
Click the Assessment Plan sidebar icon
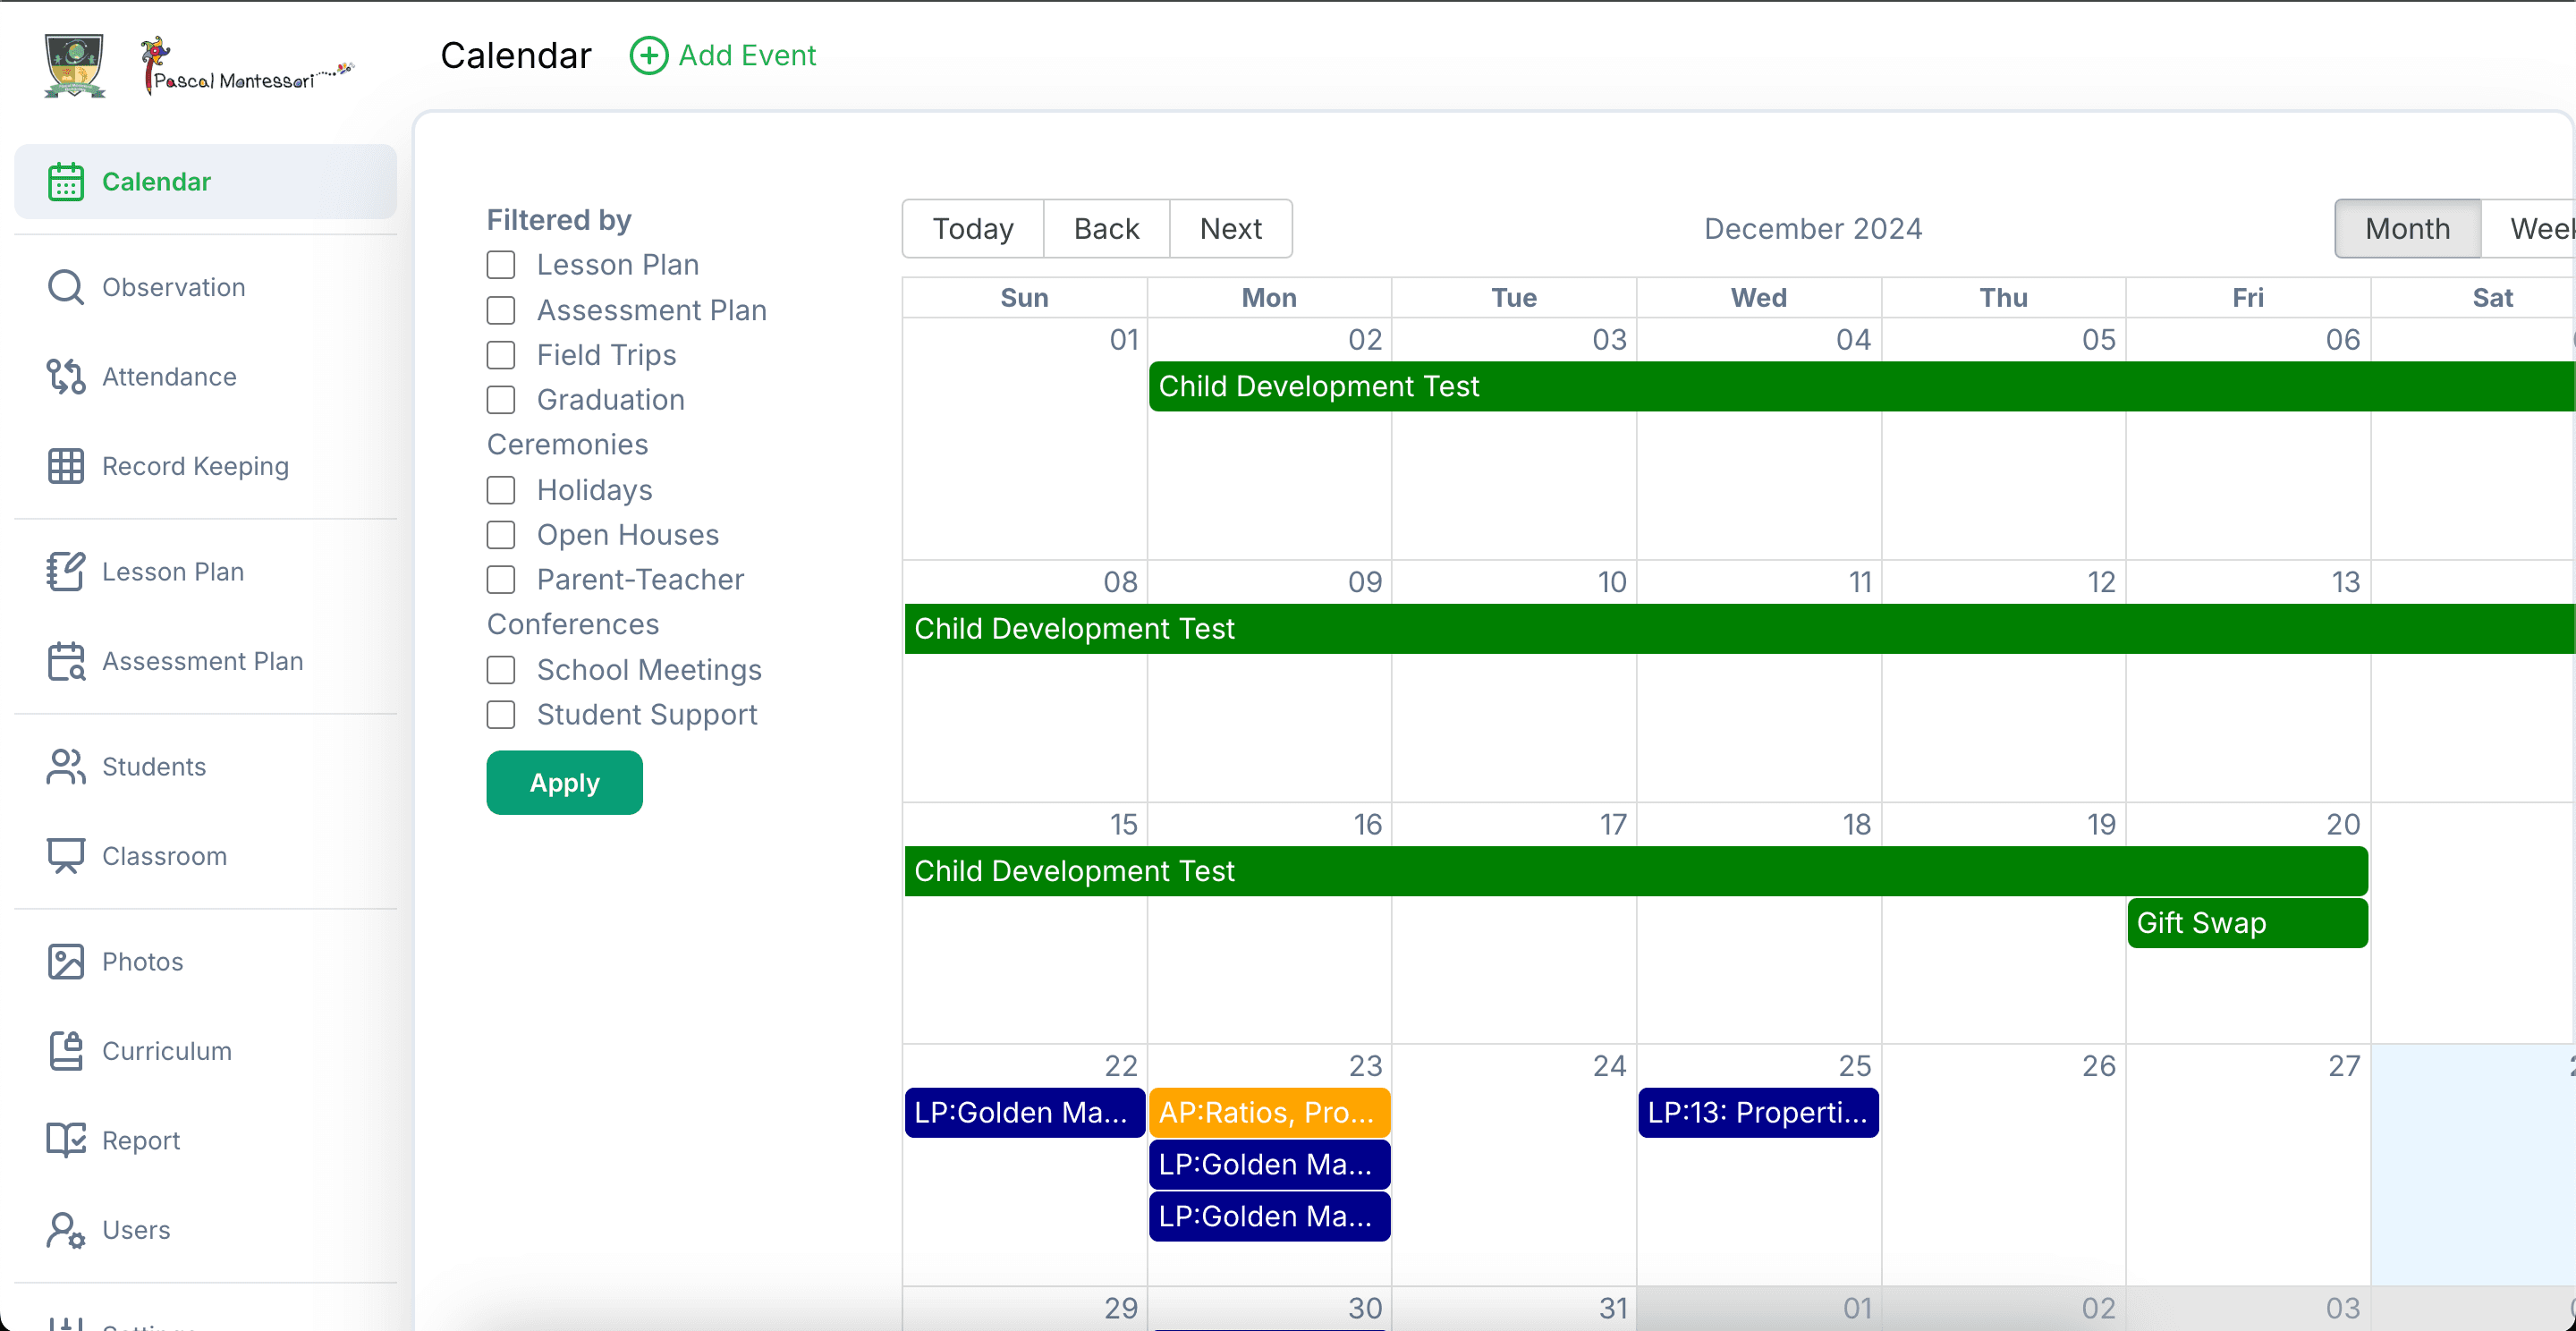[x=66, y=661]
